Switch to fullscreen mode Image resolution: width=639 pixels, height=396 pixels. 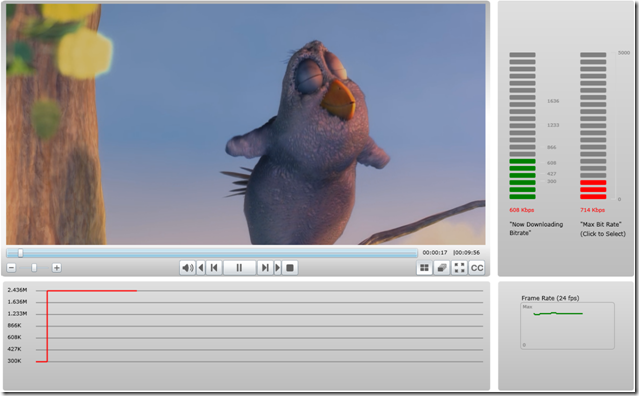coord(459,268)
